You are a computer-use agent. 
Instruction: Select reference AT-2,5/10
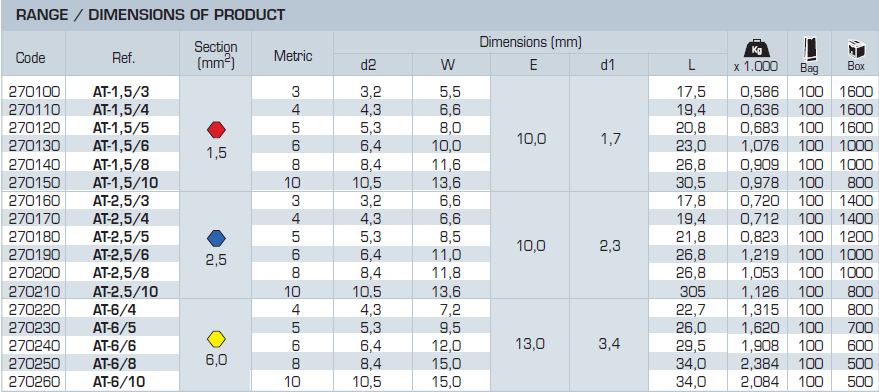(x=126, y=292)
